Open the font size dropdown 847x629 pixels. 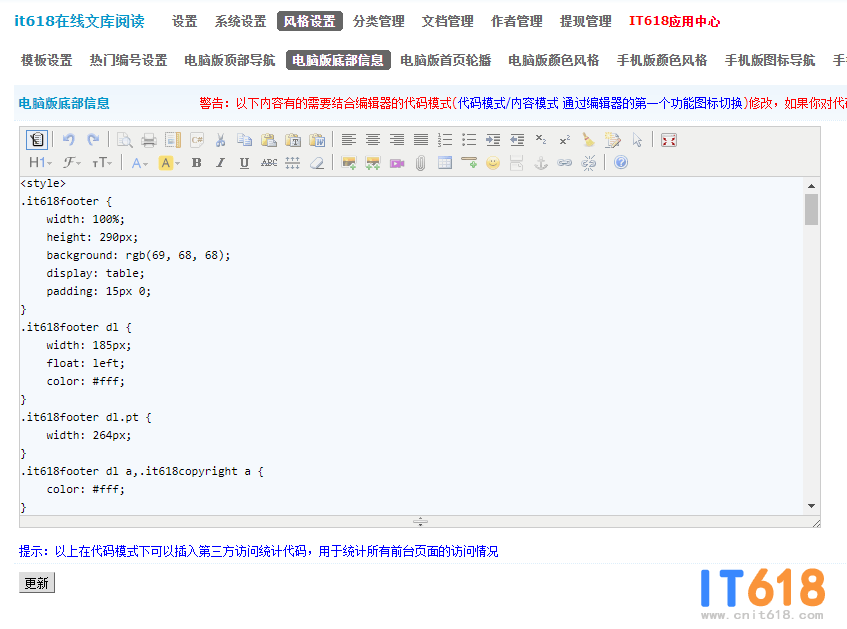(102, 163)
